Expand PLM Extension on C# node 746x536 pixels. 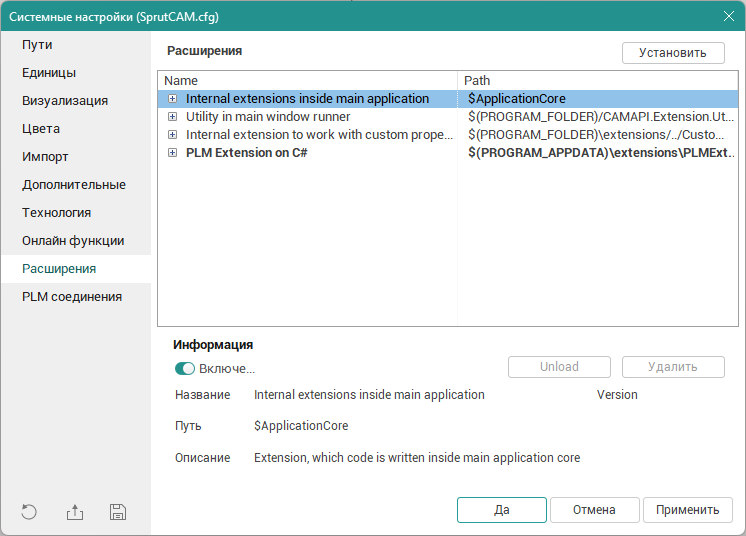coord(173,153)
